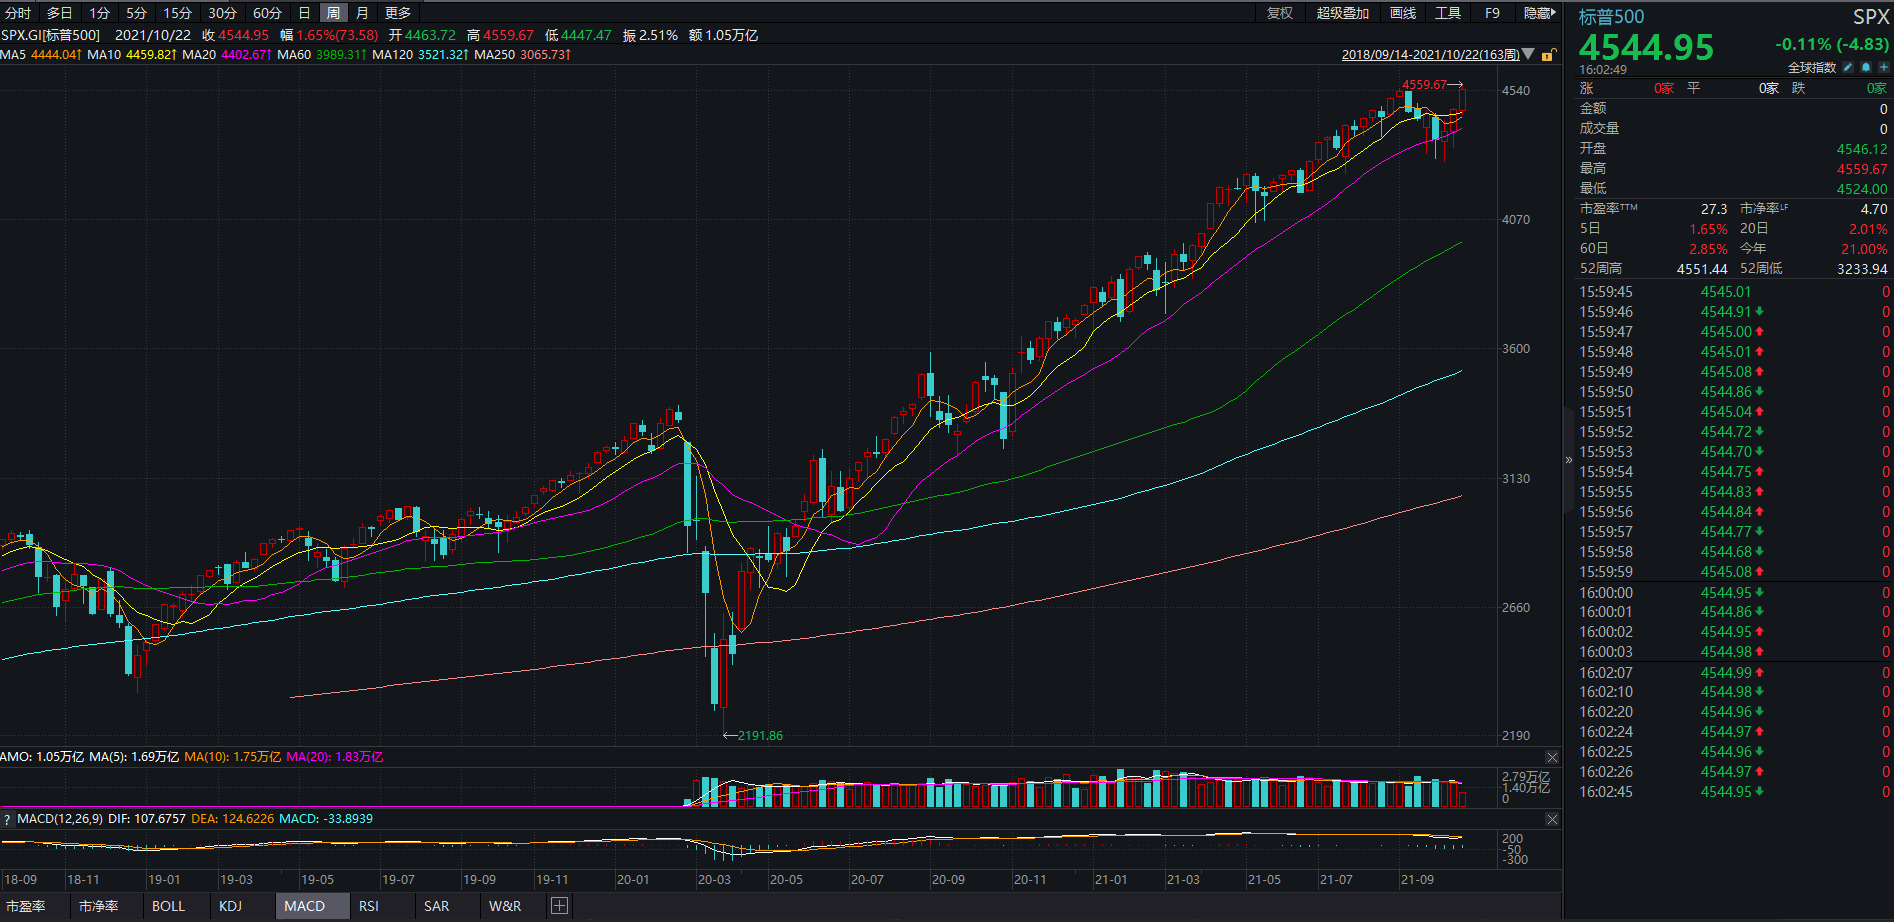Screen dimensions: 1894x922
Task: Click the 52周高 value 4551.44
Action: [1702, 269]
